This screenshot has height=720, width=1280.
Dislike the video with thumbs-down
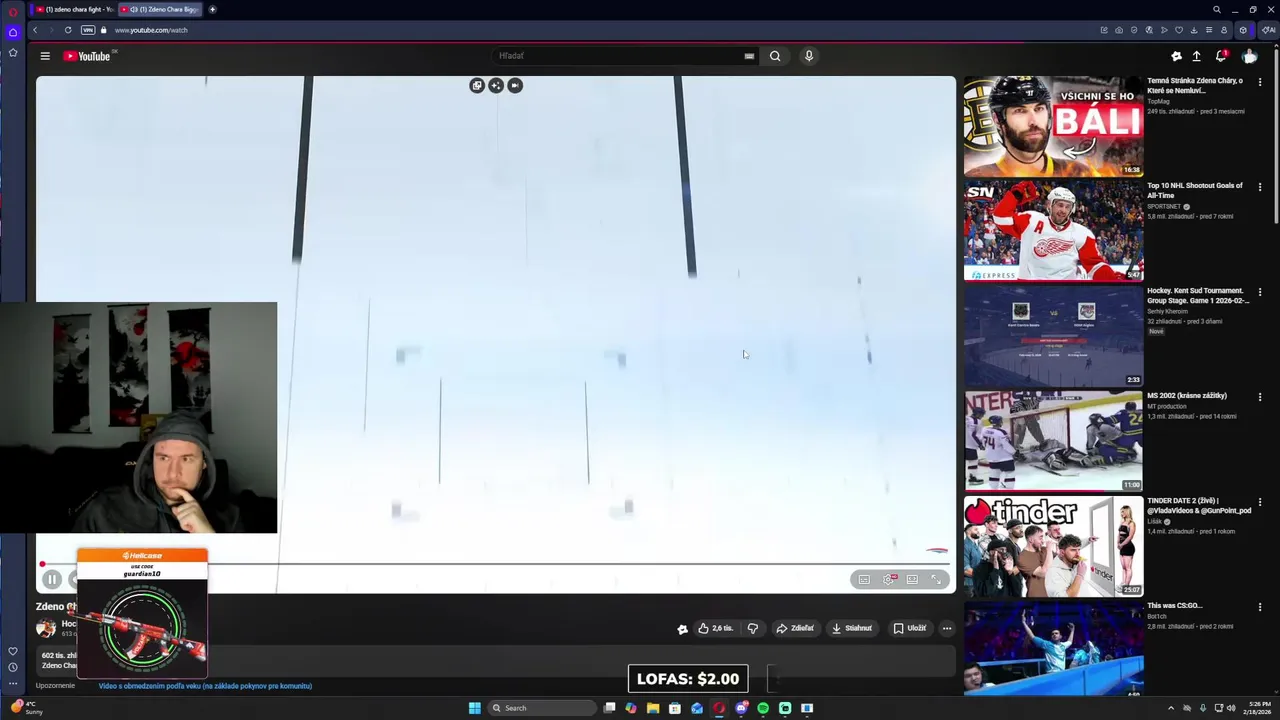[753, 628]
